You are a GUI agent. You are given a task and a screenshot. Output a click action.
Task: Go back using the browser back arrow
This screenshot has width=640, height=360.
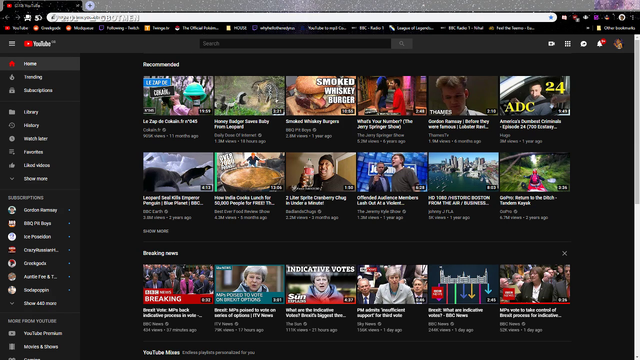point(7,18)
